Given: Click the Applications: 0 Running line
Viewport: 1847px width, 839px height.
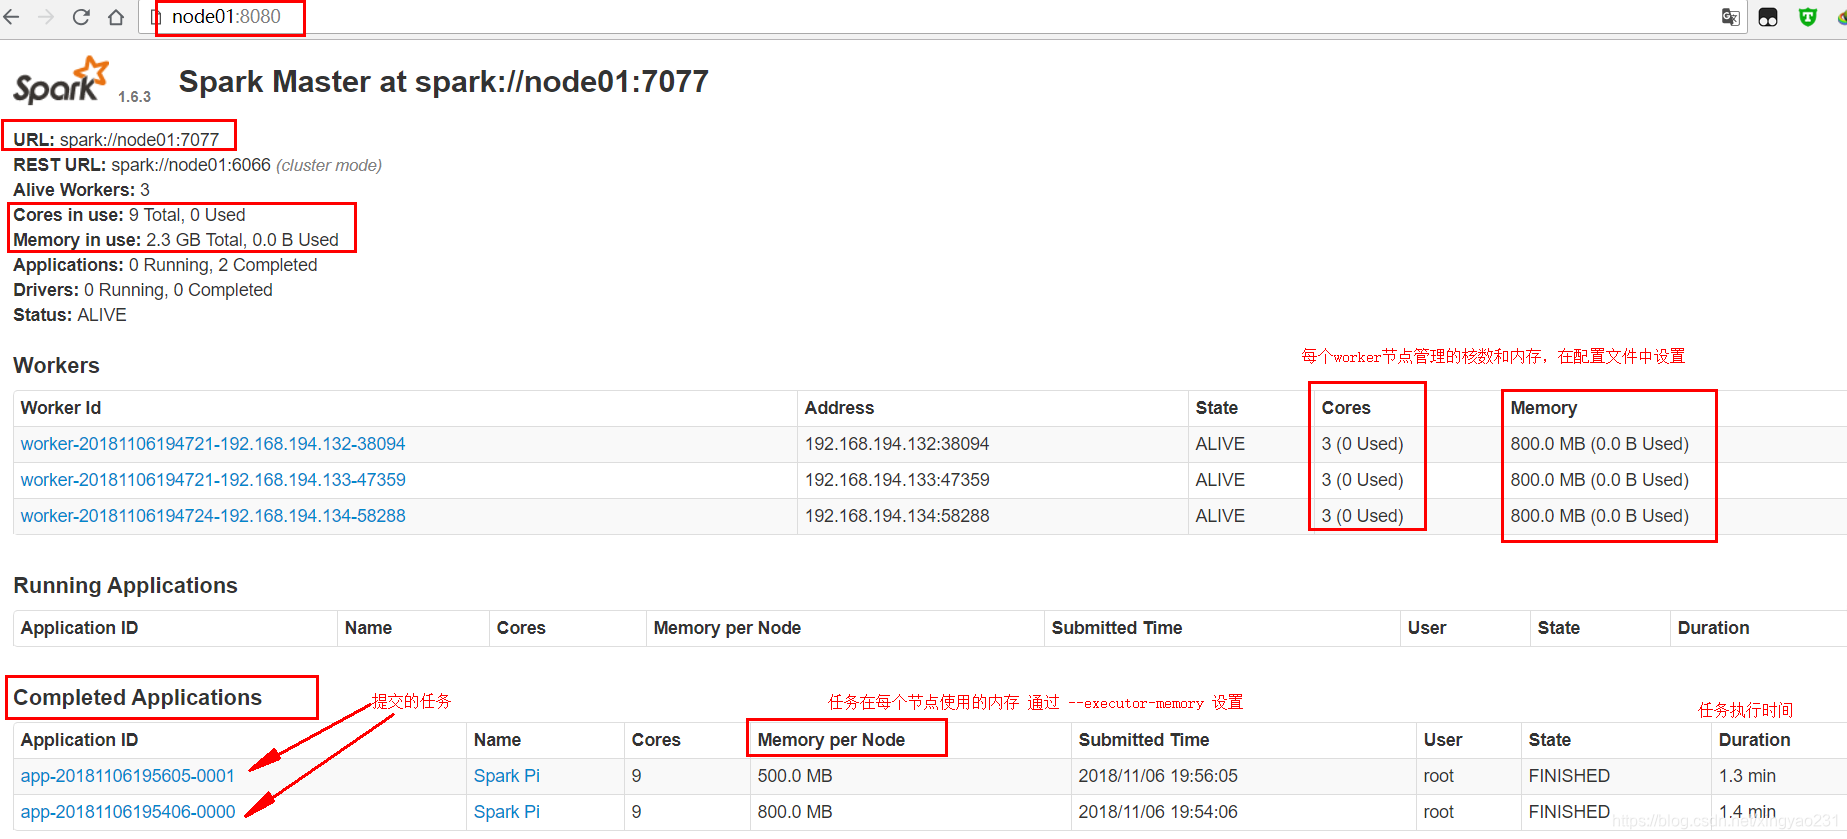Looking at the screenshot, I should 165,265.
